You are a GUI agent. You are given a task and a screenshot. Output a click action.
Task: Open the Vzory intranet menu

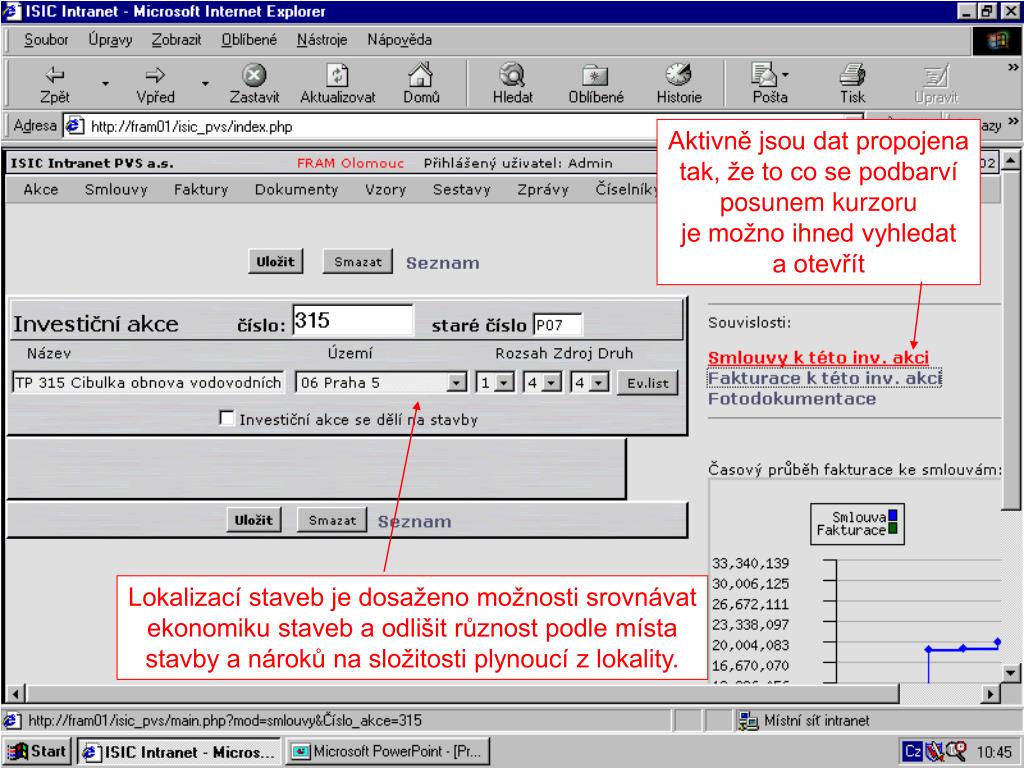click(385, 189)
